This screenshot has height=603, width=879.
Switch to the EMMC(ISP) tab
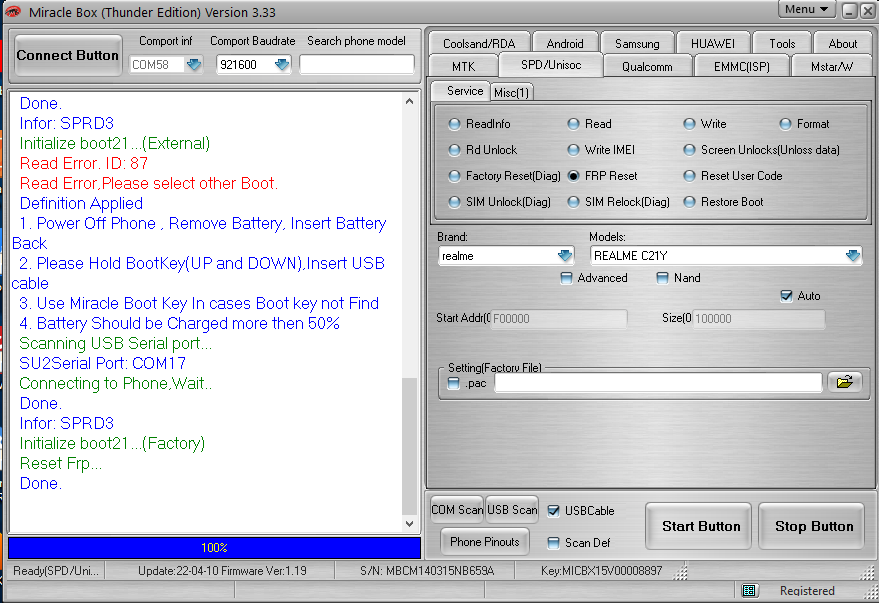pos(741,67)
